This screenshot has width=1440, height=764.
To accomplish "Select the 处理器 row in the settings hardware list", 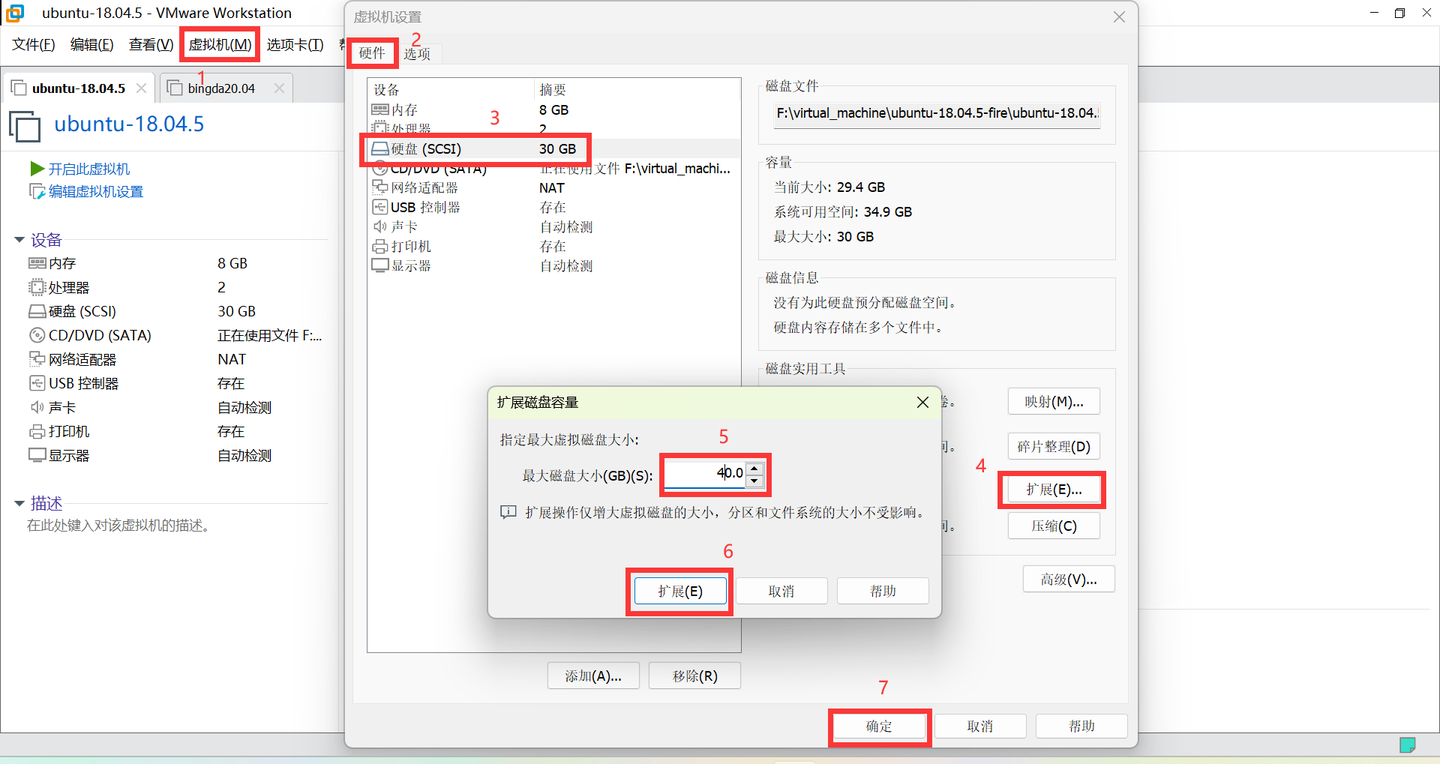I will tap(553, 129).
